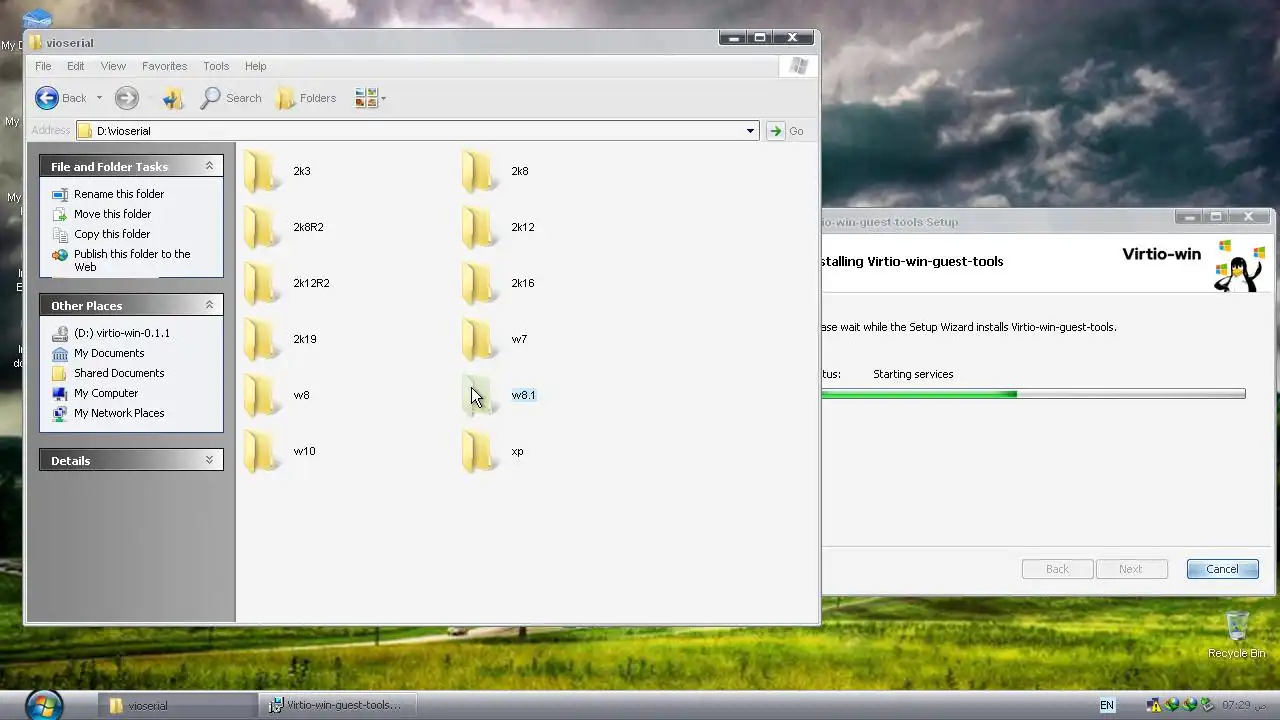The image size is (1280, 720).
Task: Select the xp folder icon
Action: click(481, 451)
